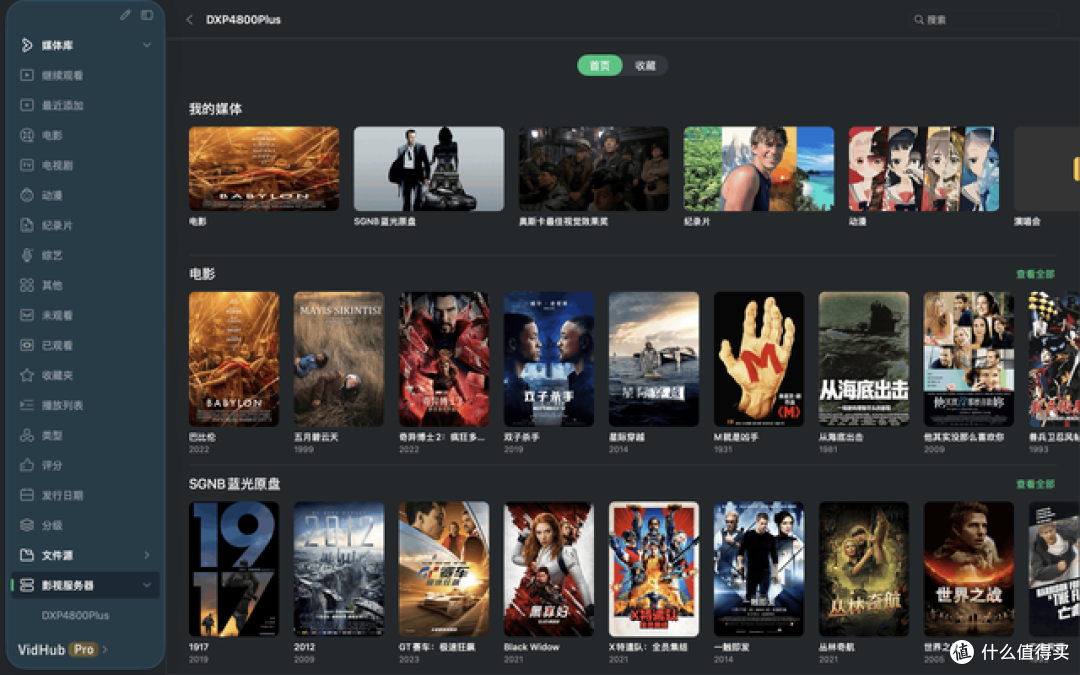1080x675 pixels.
Task: Switch to the 收藏 favorites tab
Action: (645, 65)
